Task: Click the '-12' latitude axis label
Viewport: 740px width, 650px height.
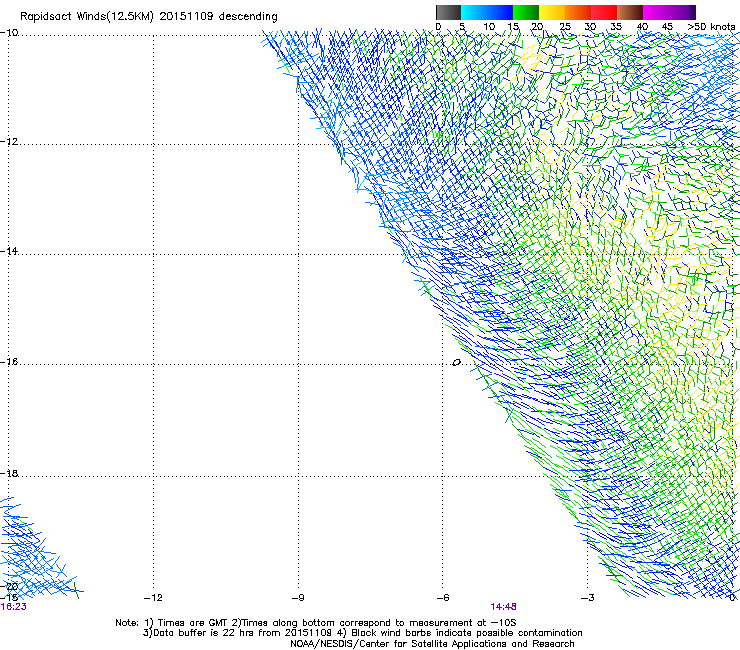Action: [x=9, y=142]
